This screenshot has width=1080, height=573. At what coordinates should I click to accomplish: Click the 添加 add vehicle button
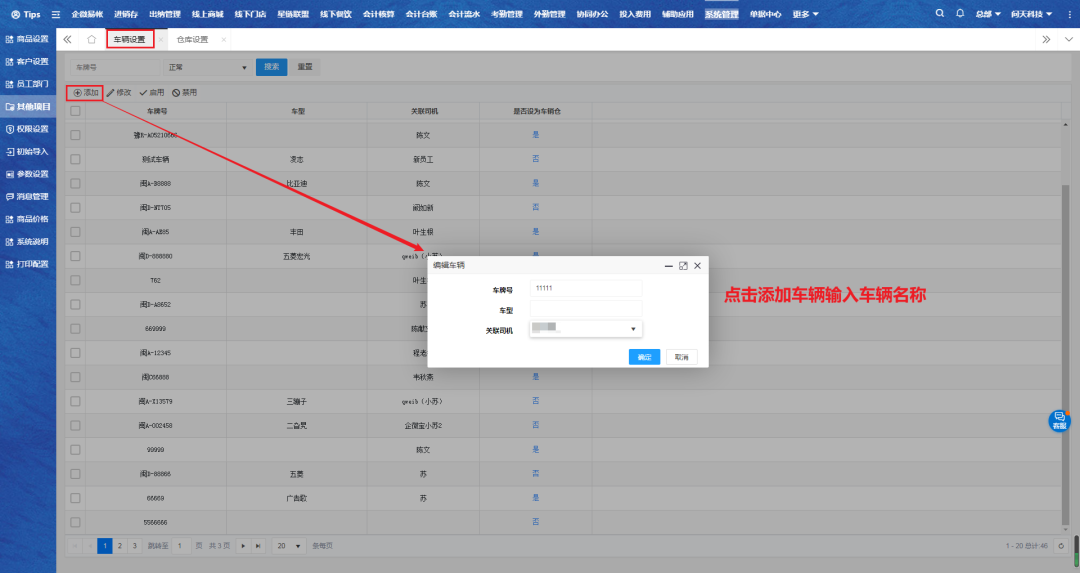(86, 92)
